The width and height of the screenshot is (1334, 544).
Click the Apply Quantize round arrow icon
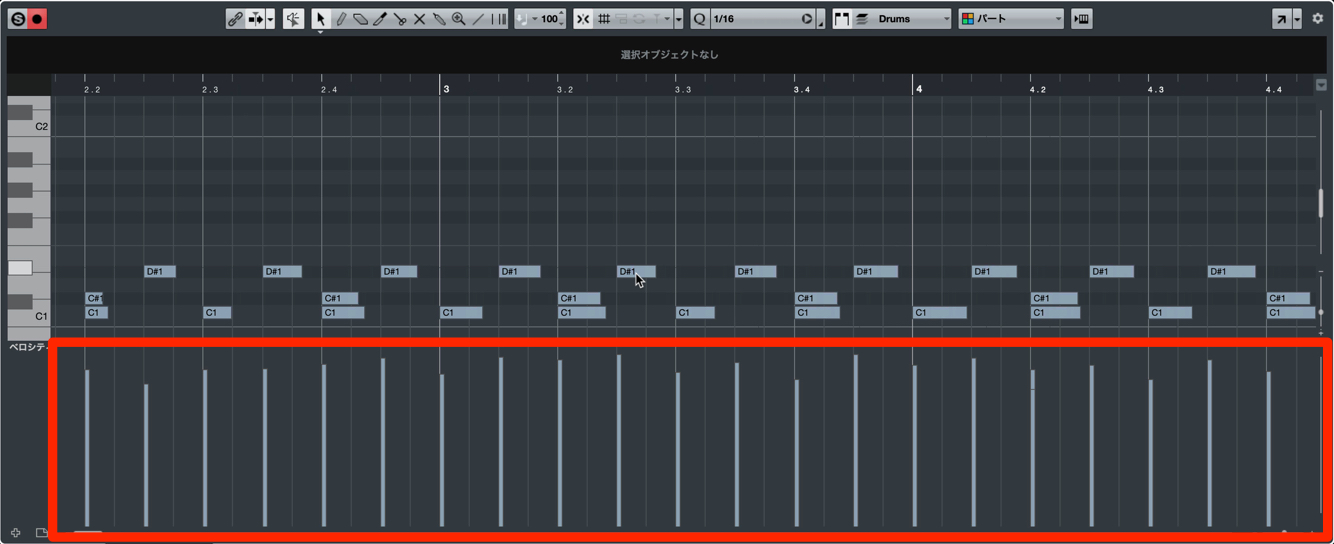coord(807,19)
